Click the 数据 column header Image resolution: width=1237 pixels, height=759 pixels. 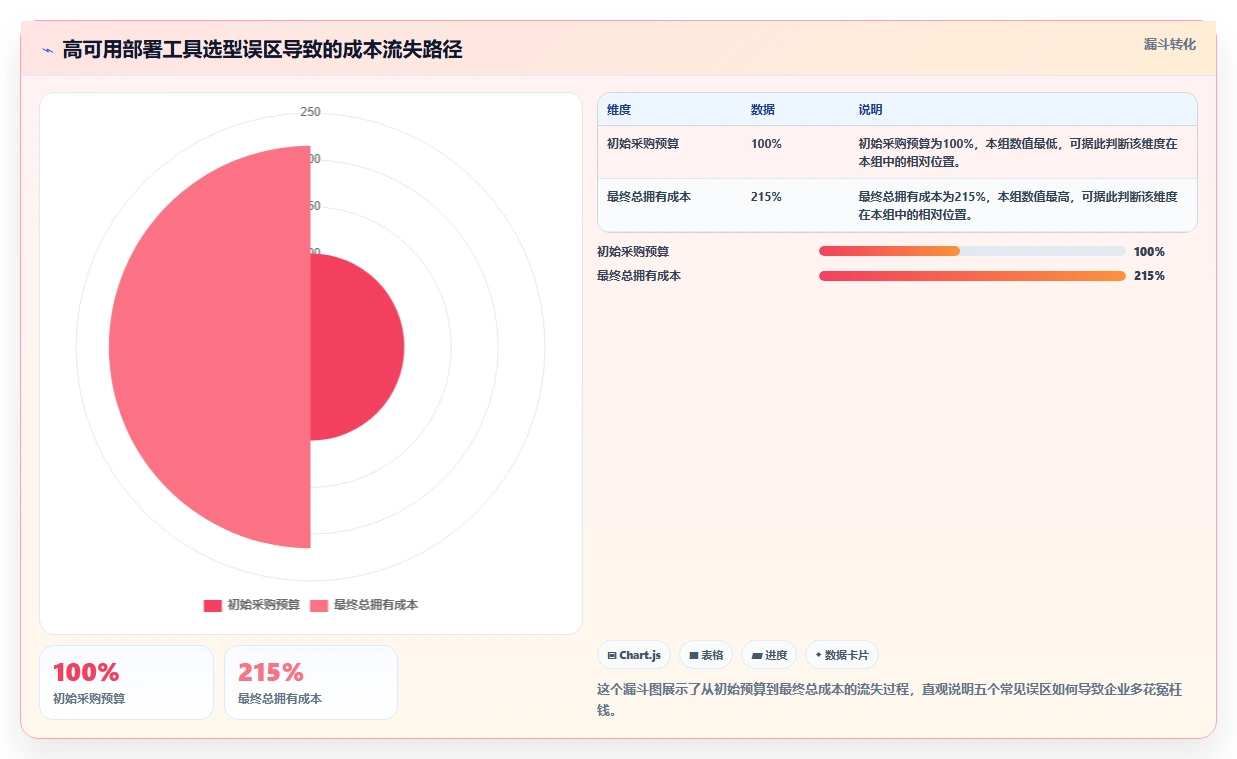click(763, 110)
